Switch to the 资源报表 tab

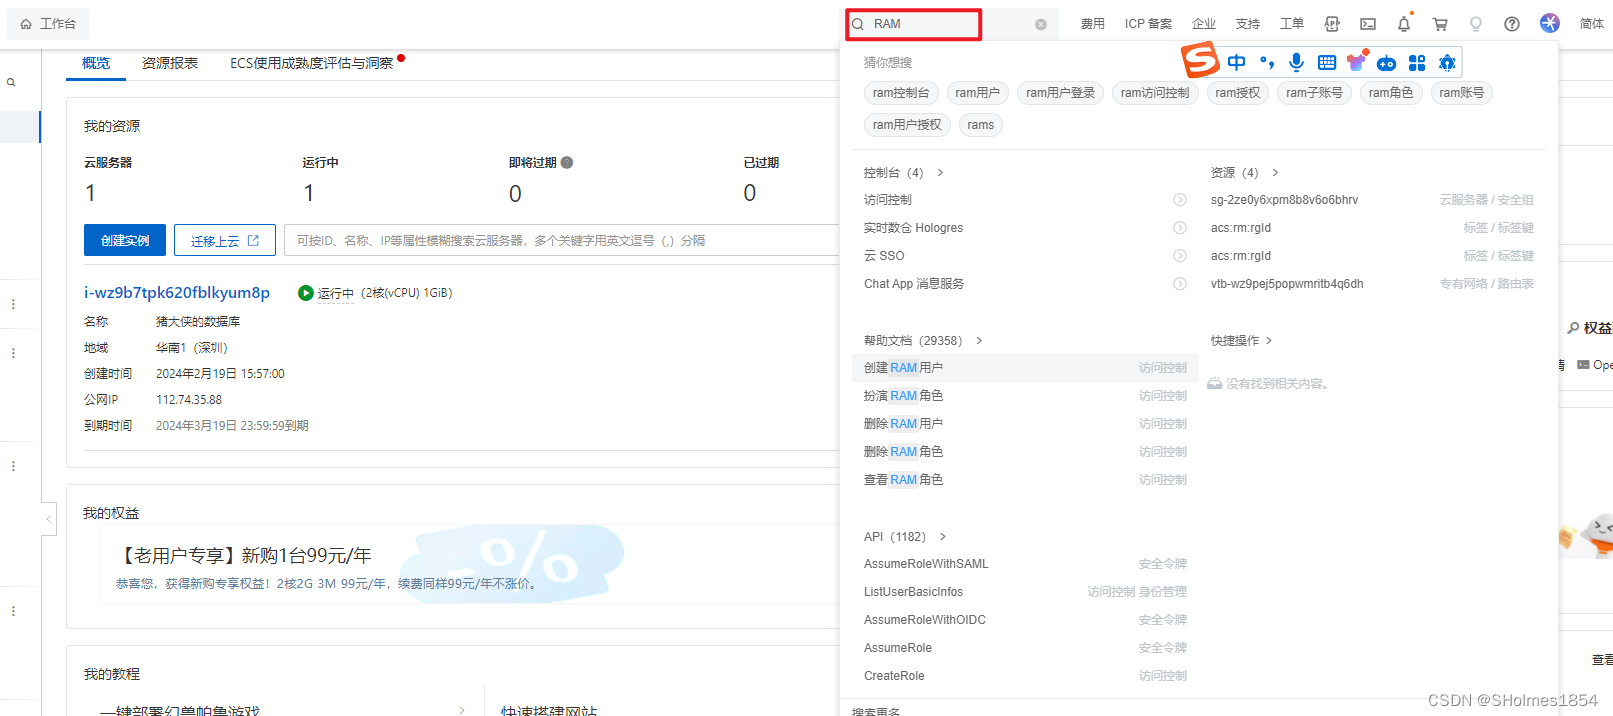pyautogui.click(x=170, y=63)
